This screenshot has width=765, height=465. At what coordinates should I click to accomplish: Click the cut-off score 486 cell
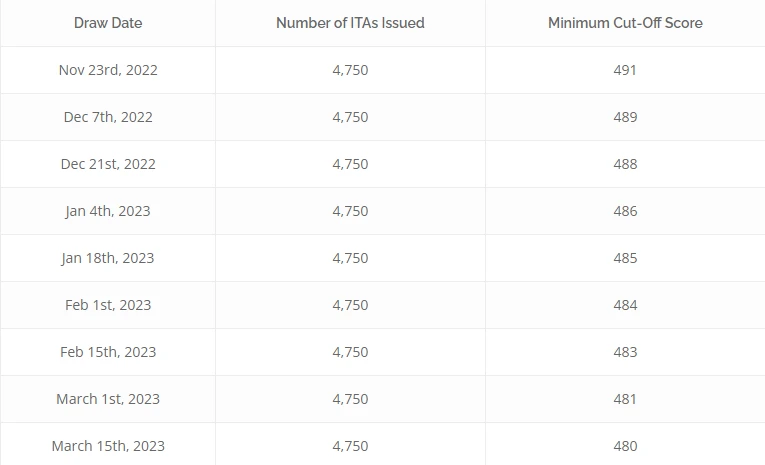pyautogui.click(x=625, y=211)
